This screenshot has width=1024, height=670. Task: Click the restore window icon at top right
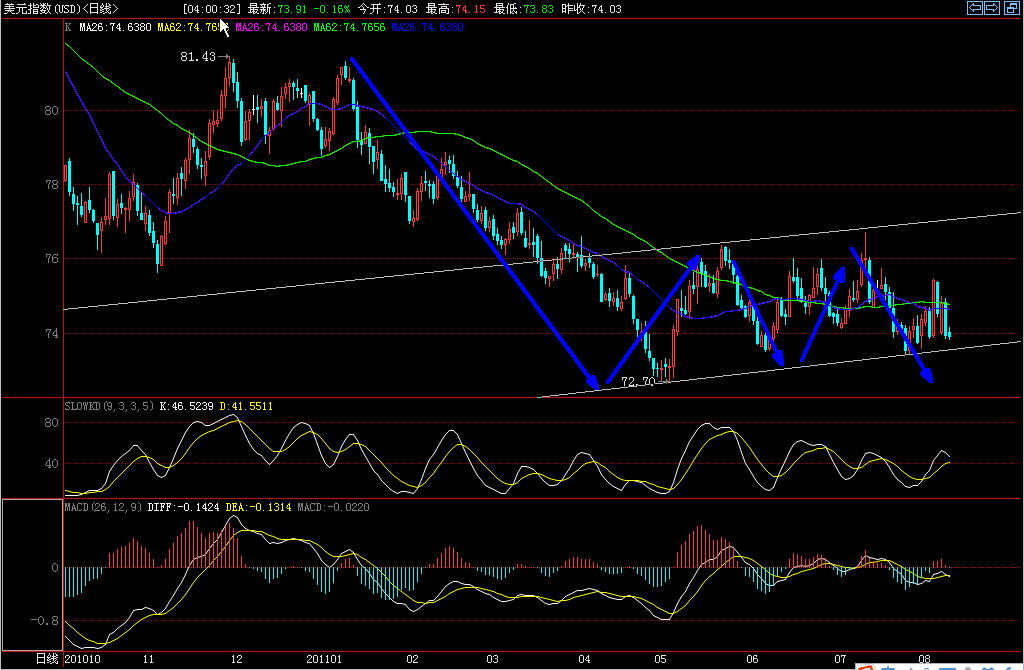click(1012, 8)
